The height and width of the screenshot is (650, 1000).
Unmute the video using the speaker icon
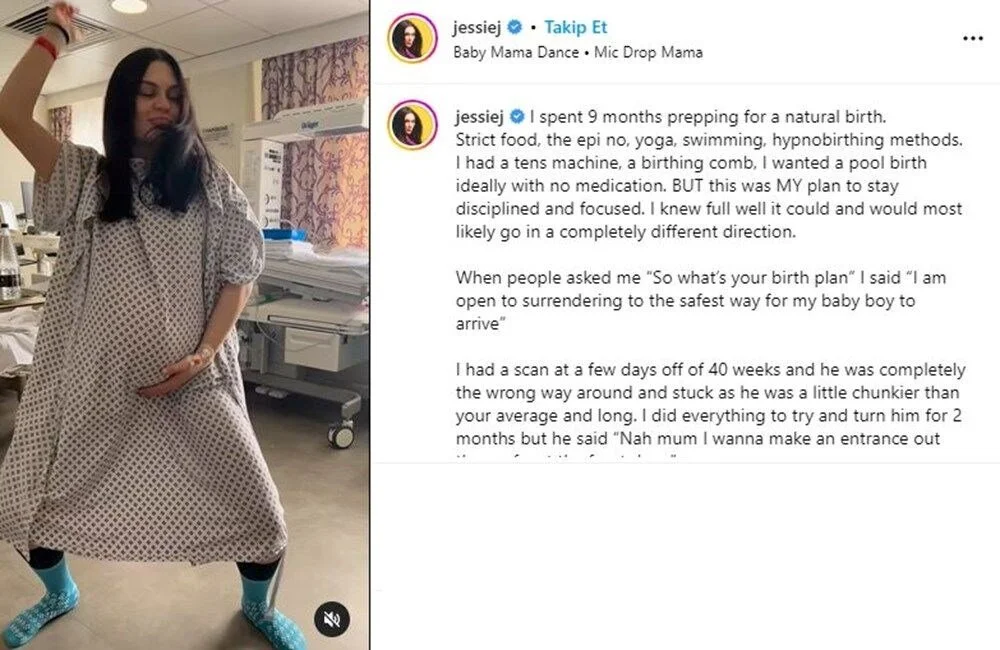click(332, 619)
